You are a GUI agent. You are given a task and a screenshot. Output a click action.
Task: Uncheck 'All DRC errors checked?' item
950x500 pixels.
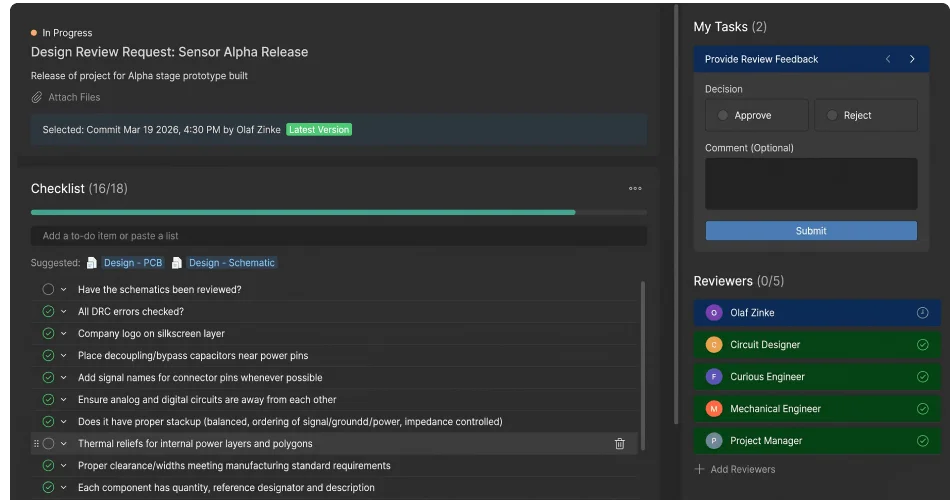(48, 312)
